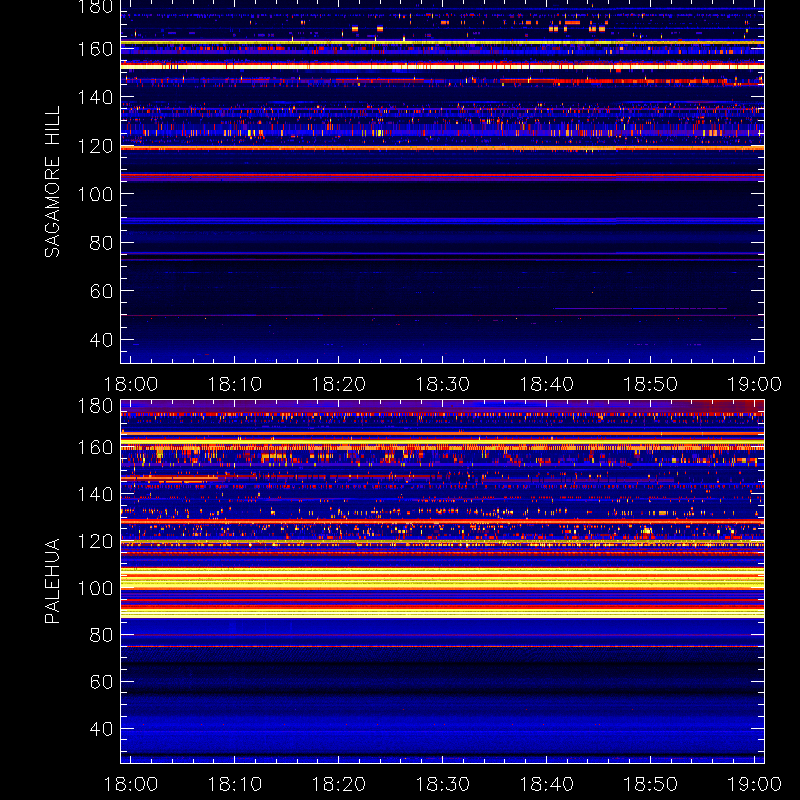Pick the 18:50 time label under Sagamore Hill plot
The width and height of the screenshot is (800, 800).
coord(650,384)
